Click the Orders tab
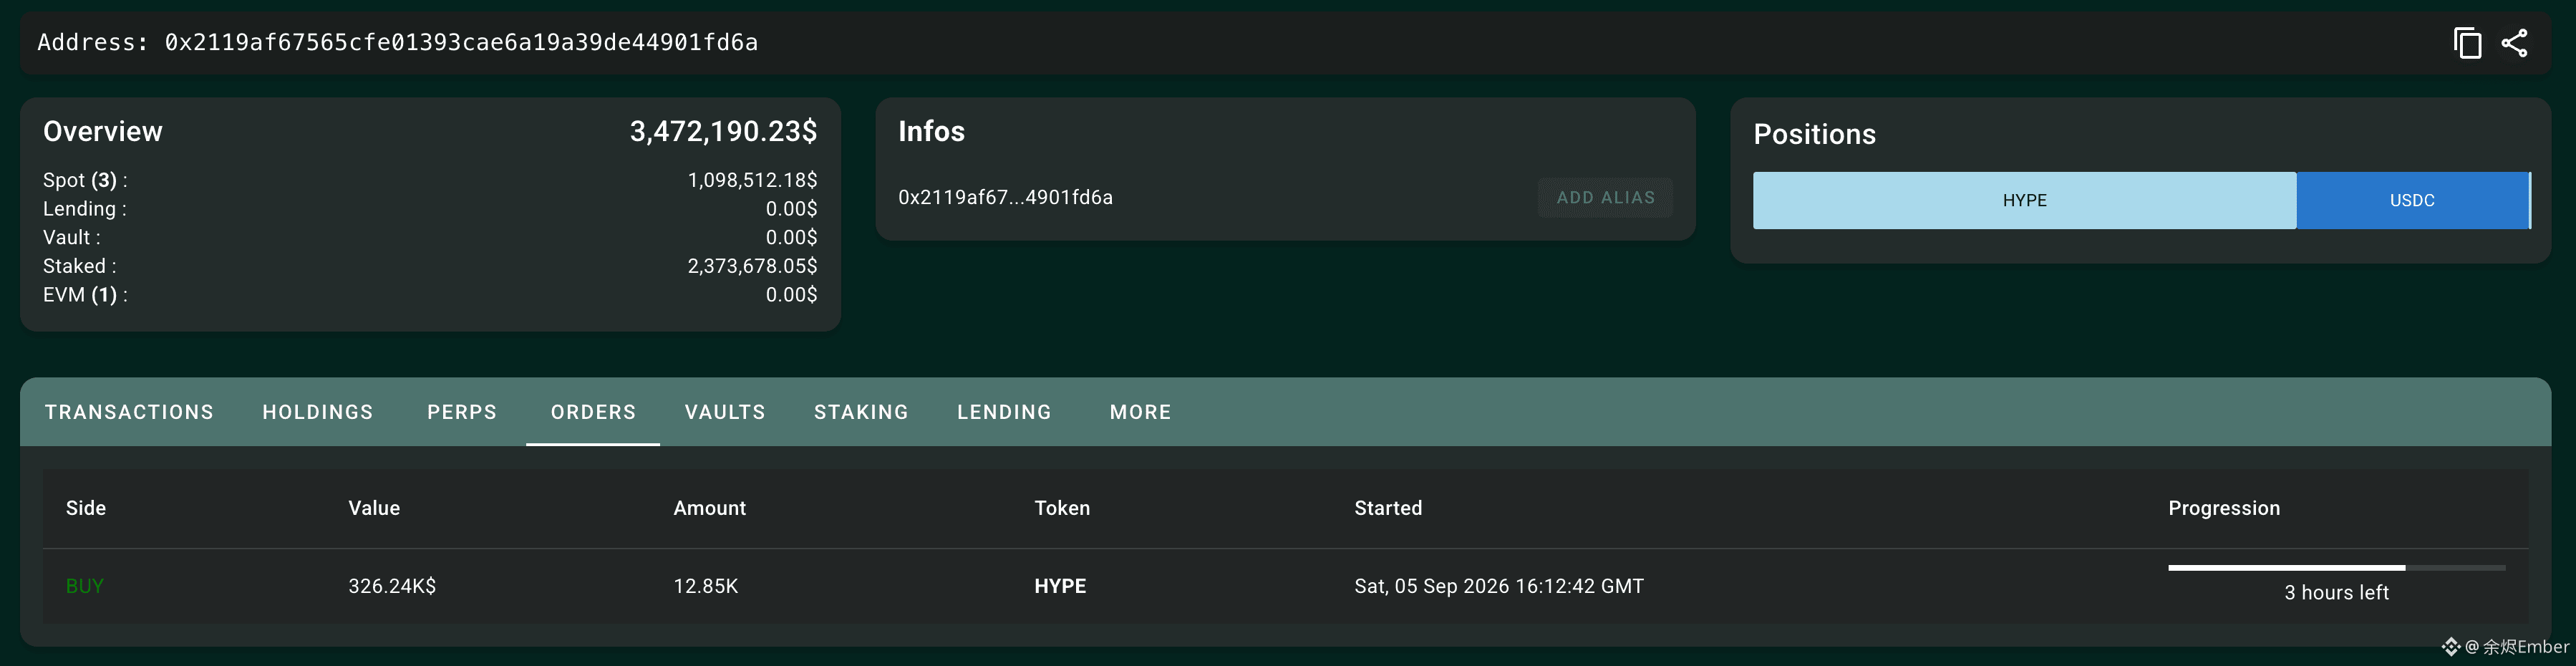The width and height of the screenshot is (2576, 666). pyautogui.click(x=593, y=412)
